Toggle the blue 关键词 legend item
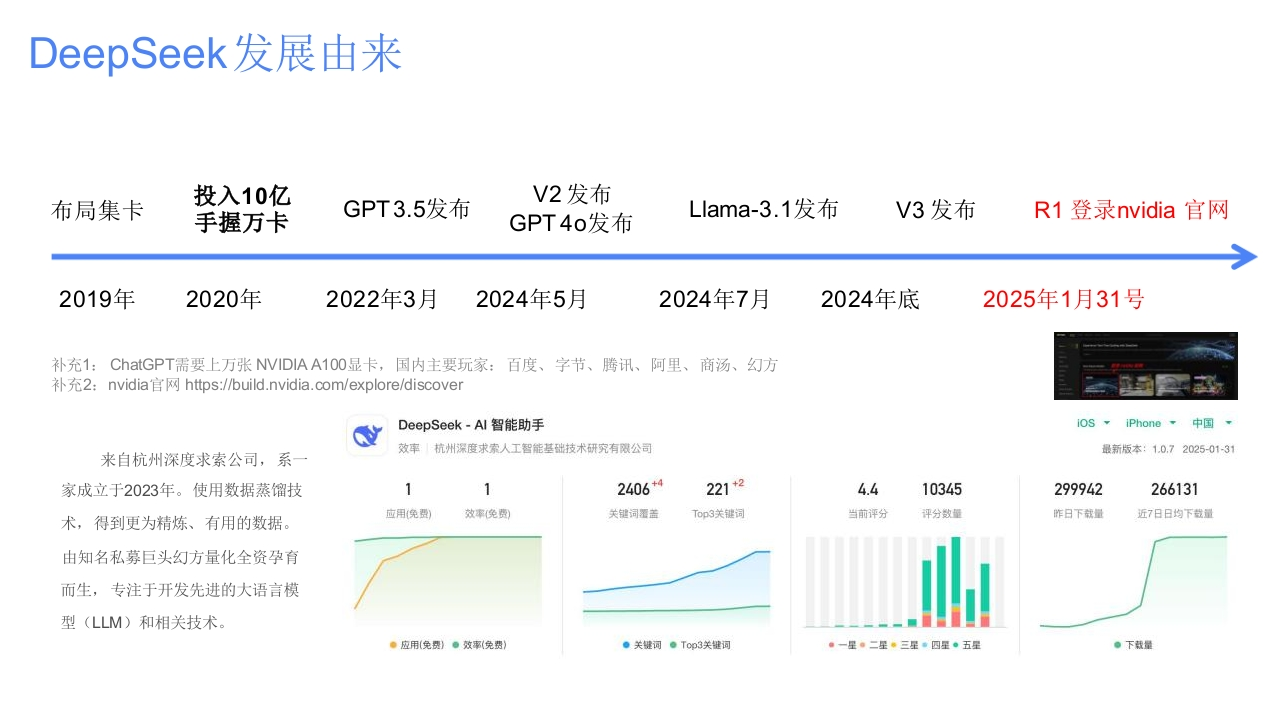Viewport: 1280px width, 720px height. [640, 645]
